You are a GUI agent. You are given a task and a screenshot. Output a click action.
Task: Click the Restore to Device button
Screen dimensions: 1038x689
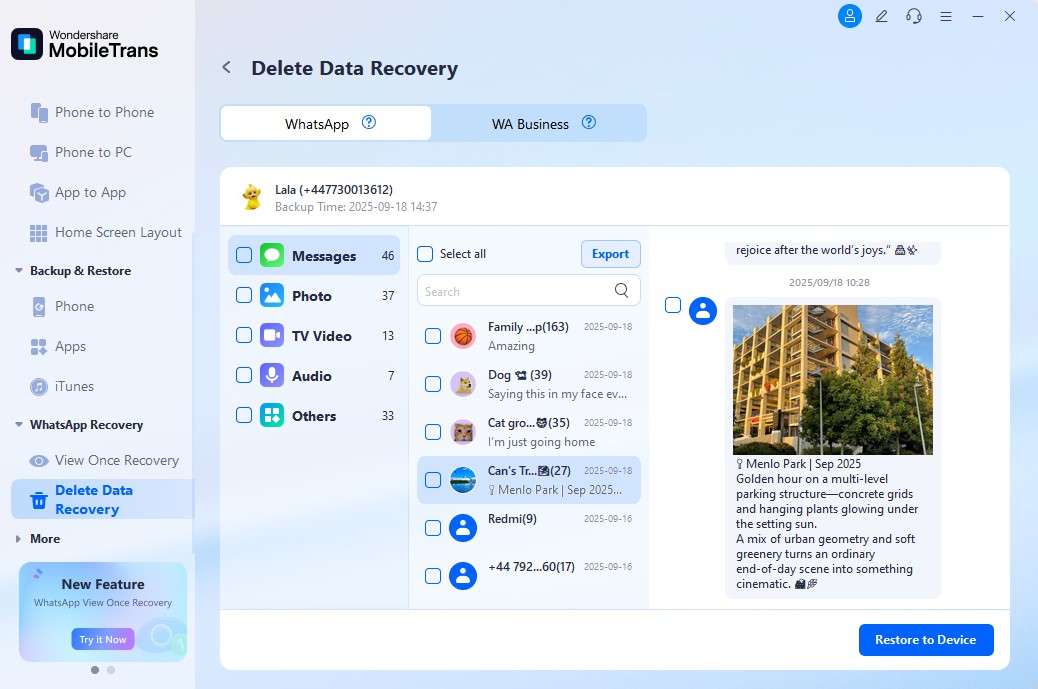coord(925,640)
